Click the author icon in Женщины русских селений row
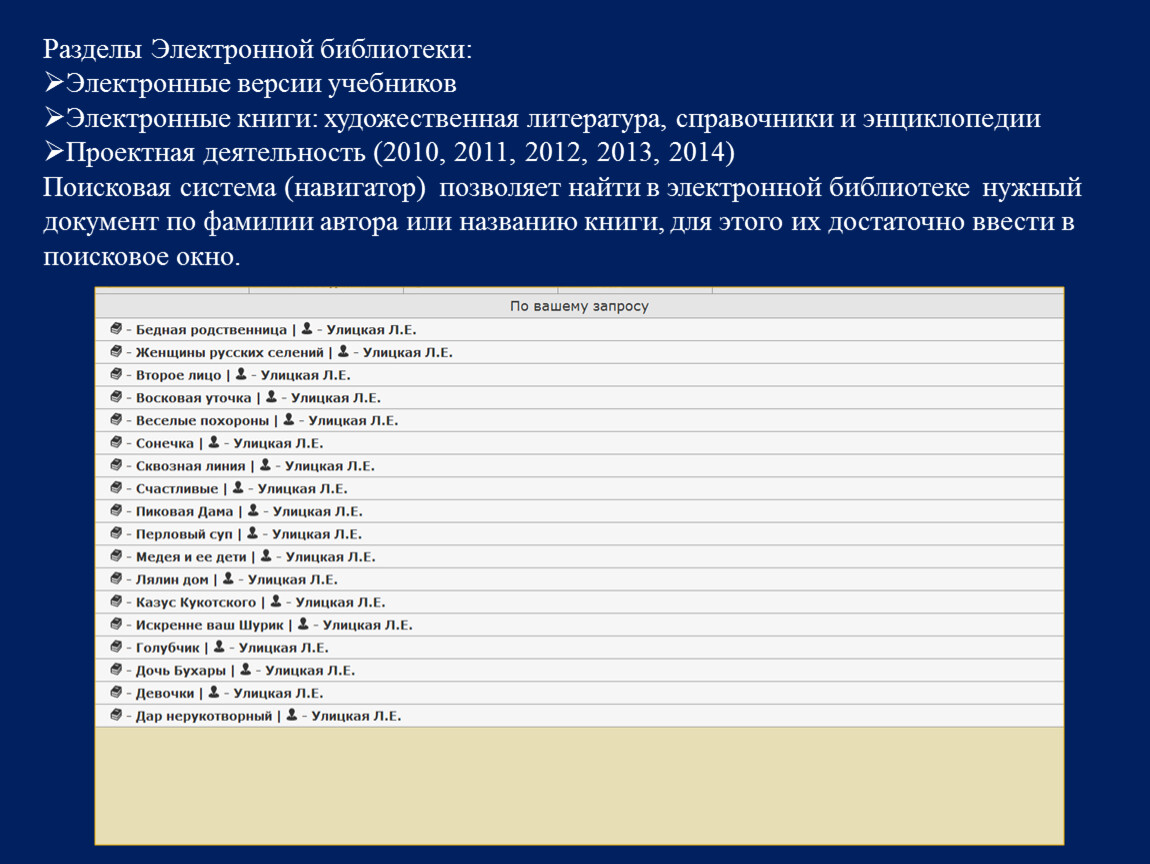Viewport: 1150px width, 864px height. point(342,352)
